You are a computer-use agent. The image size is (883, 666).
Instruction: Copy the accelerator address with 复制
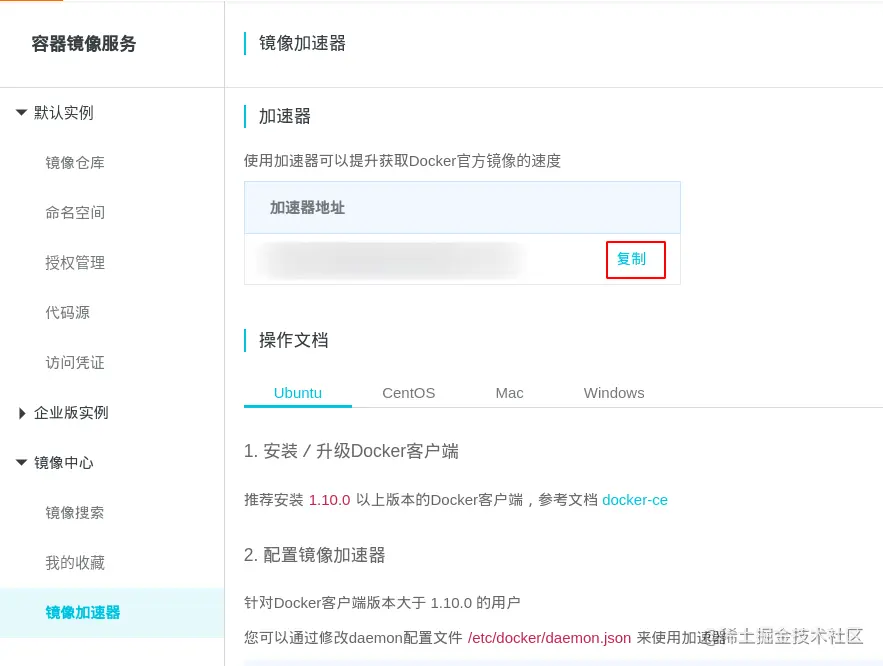[x=635, y=259]
